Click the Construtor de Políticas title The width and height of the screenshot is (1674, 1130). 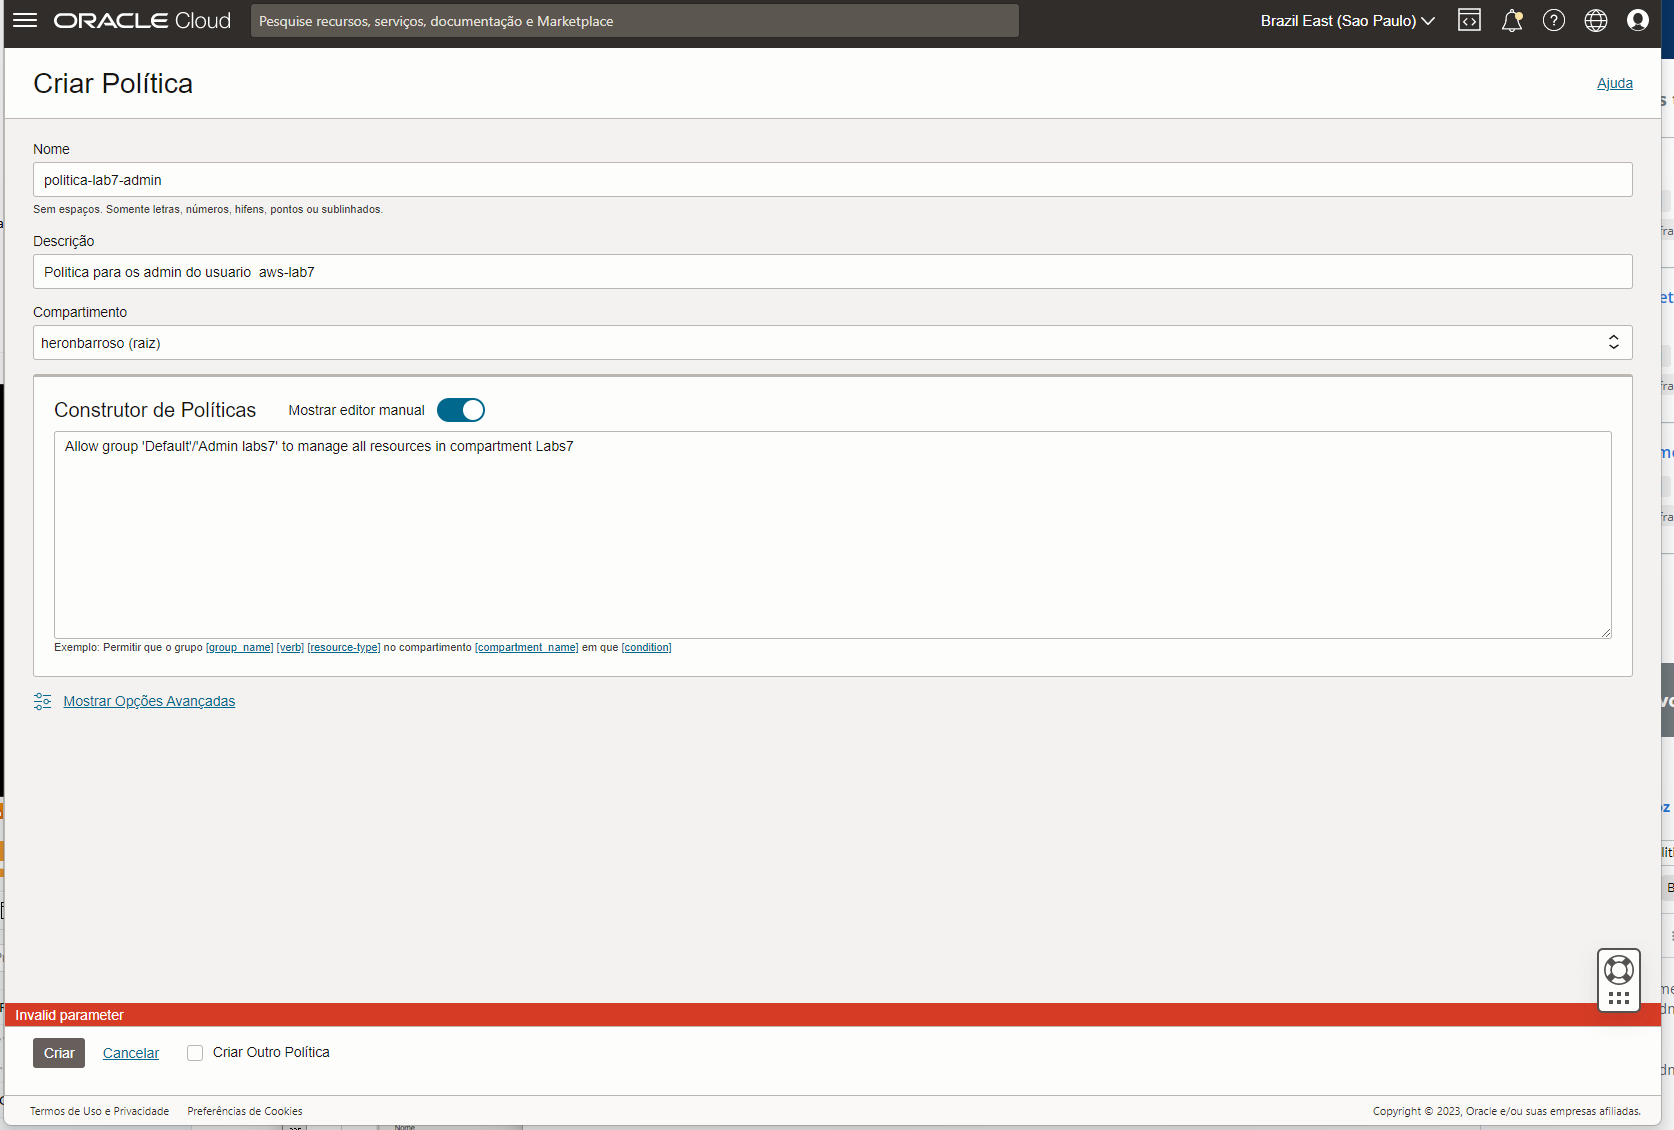155,410
